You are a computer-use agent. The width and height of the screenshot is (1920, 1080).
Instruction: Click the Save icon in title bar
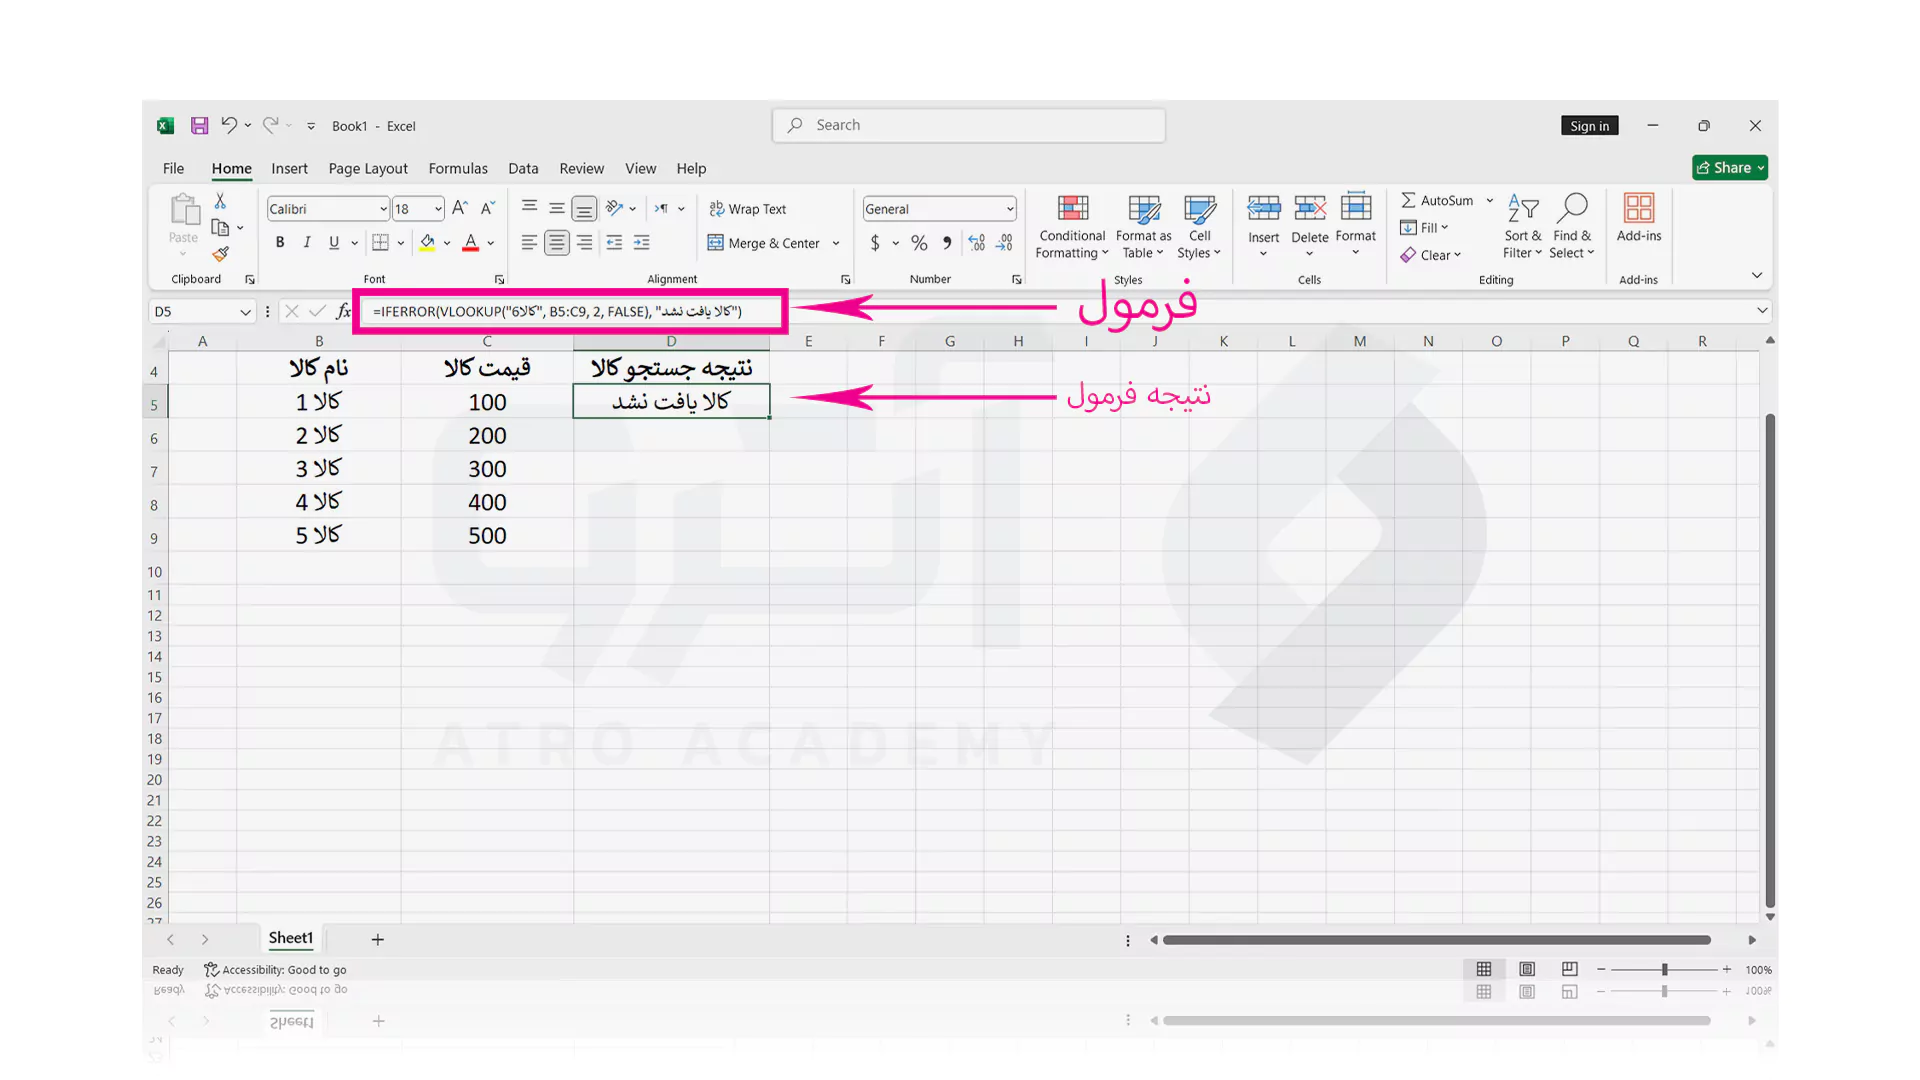point(200,126)
